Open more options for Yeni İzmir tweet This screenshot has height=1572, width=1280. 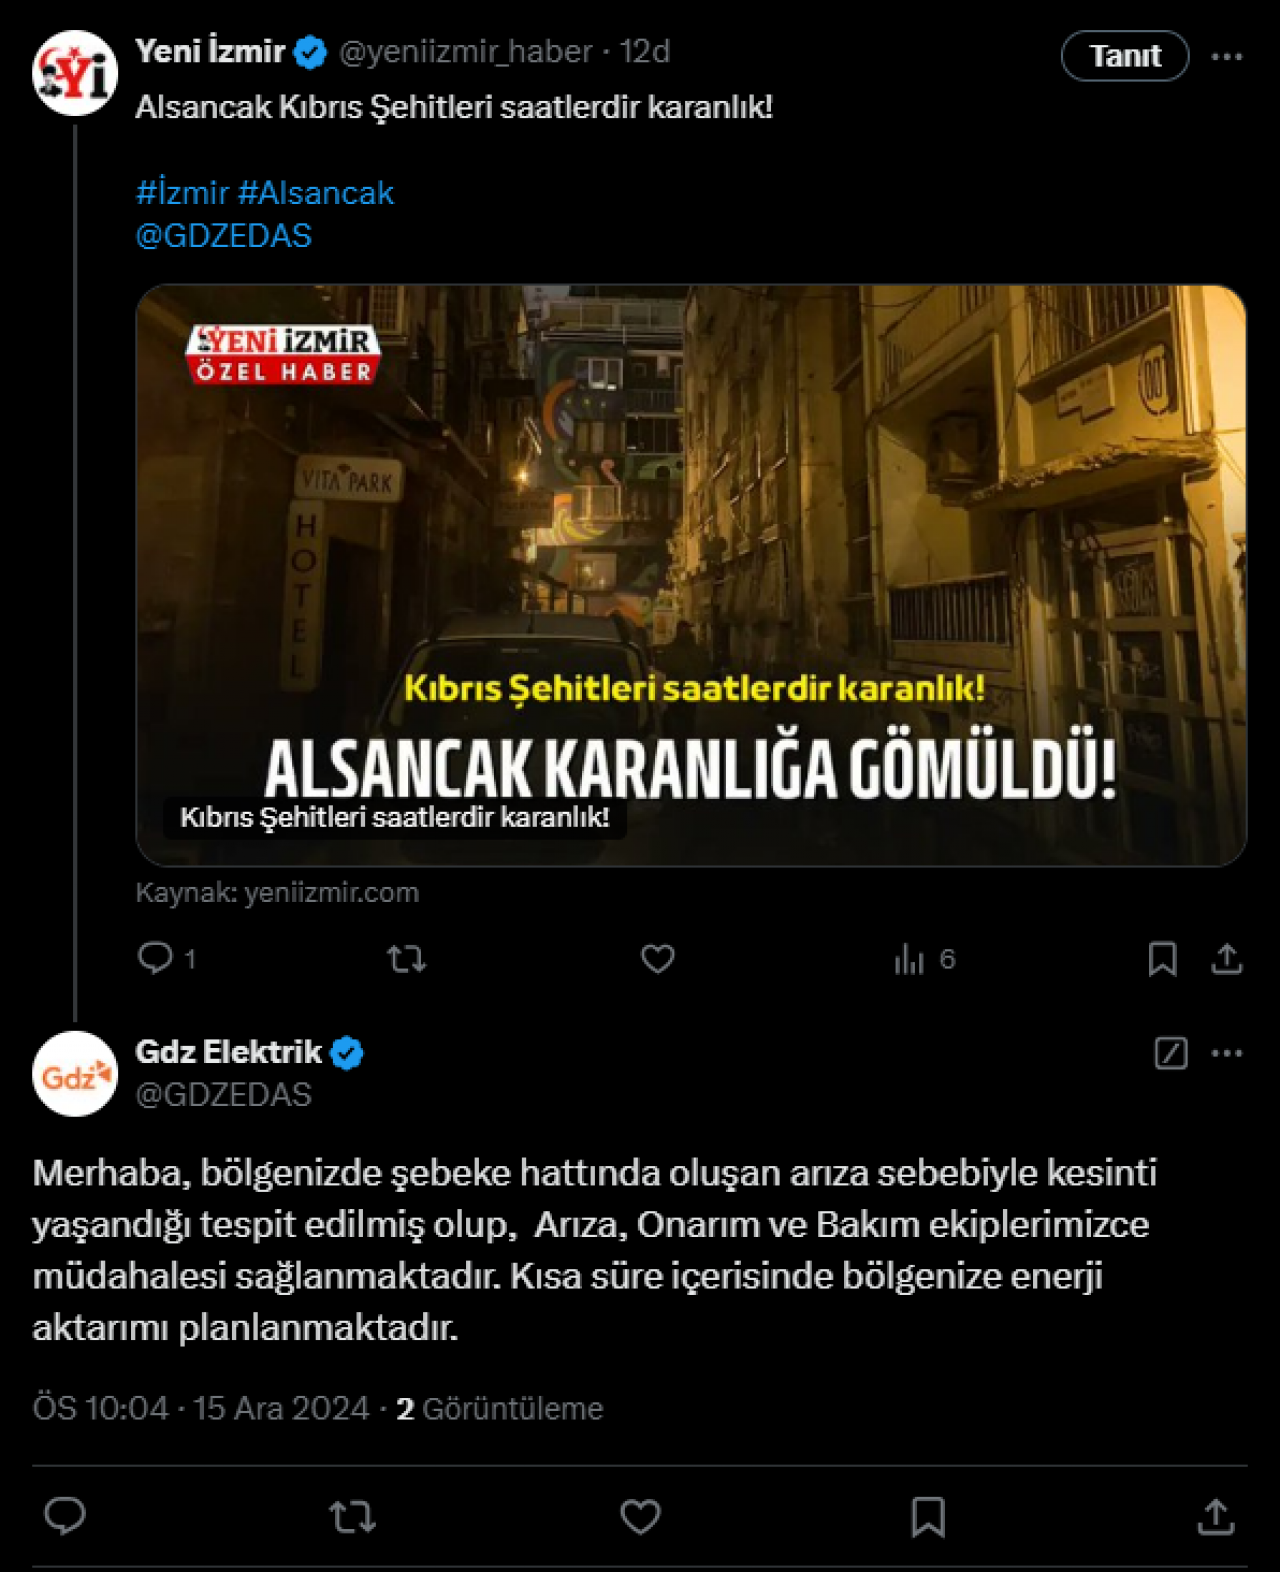click(x=1227, y=56)
